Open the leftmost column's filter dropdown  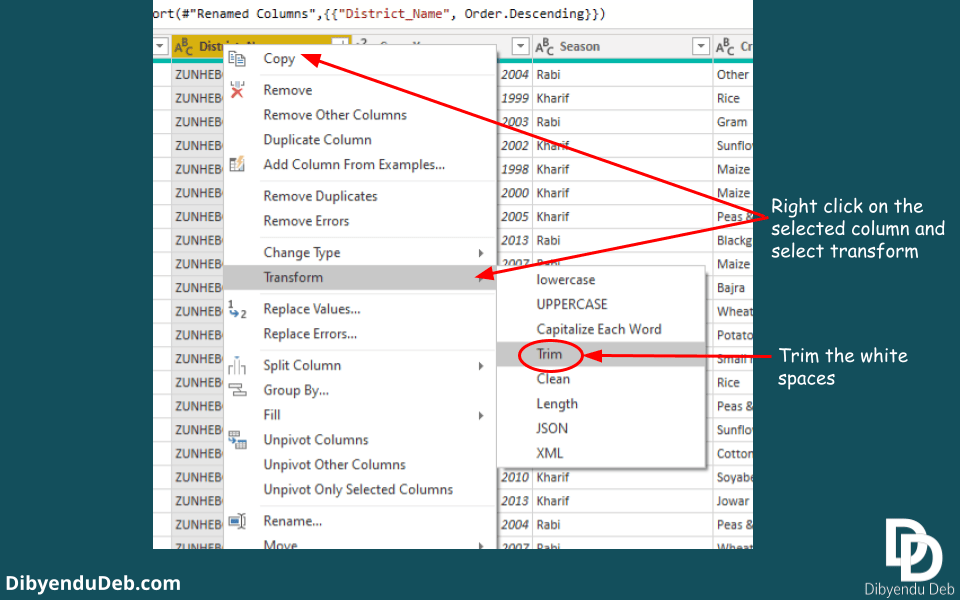(160, 47)
